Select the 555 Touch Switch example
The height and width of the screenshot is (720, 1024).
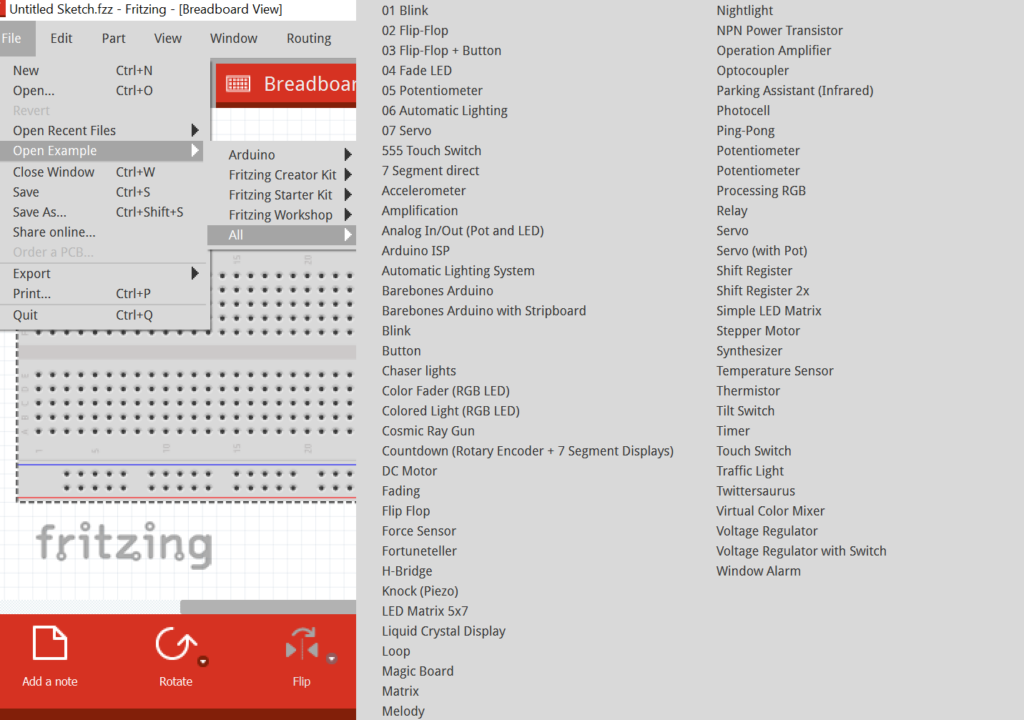coord(431,151)
